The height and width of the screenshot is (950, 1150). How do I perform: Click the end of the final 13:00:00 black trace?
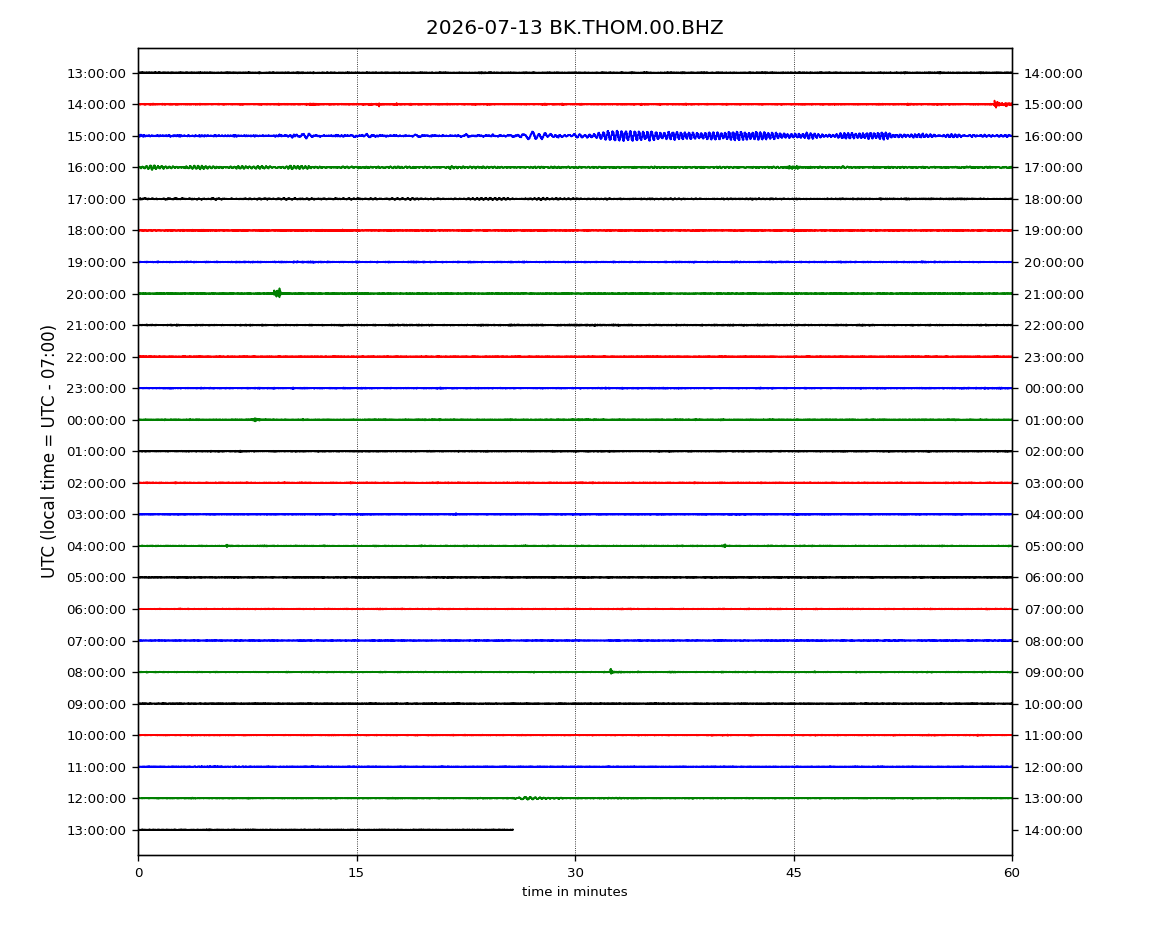pyautogui.click(x=512, y=830)
